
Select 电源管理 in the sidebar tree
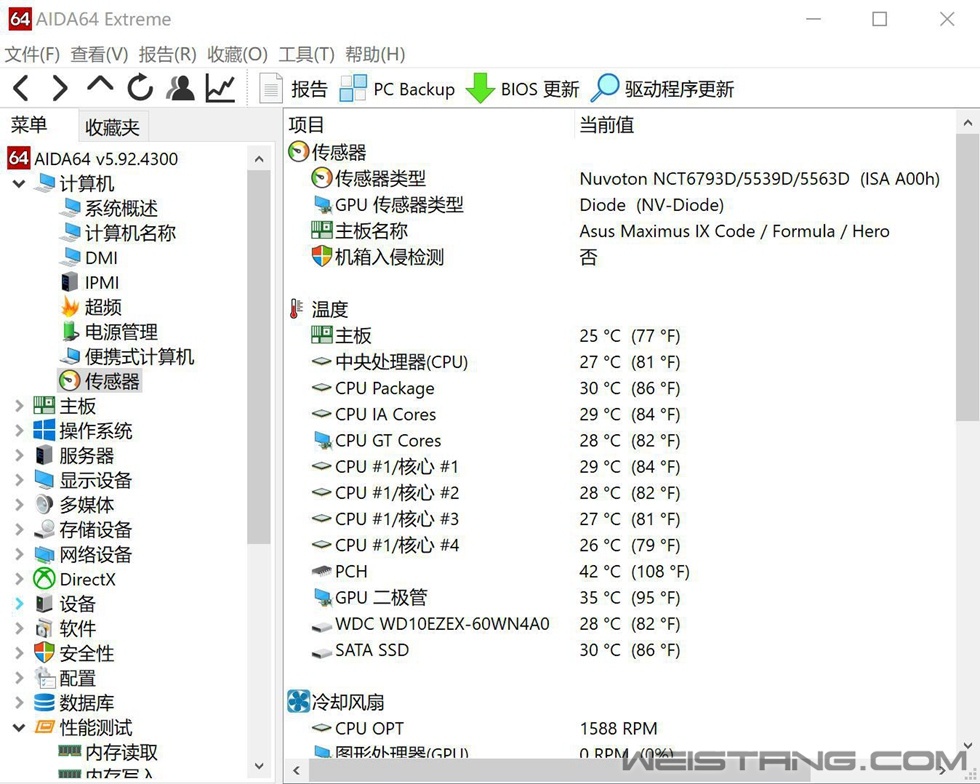[x=121, y=332]
